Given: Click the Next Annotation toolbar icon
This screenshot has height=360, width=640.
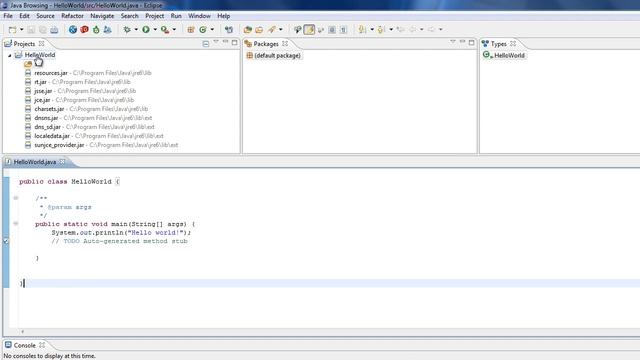Looking at the screenshot, I should pyautogui.click(x=362, y=29).
